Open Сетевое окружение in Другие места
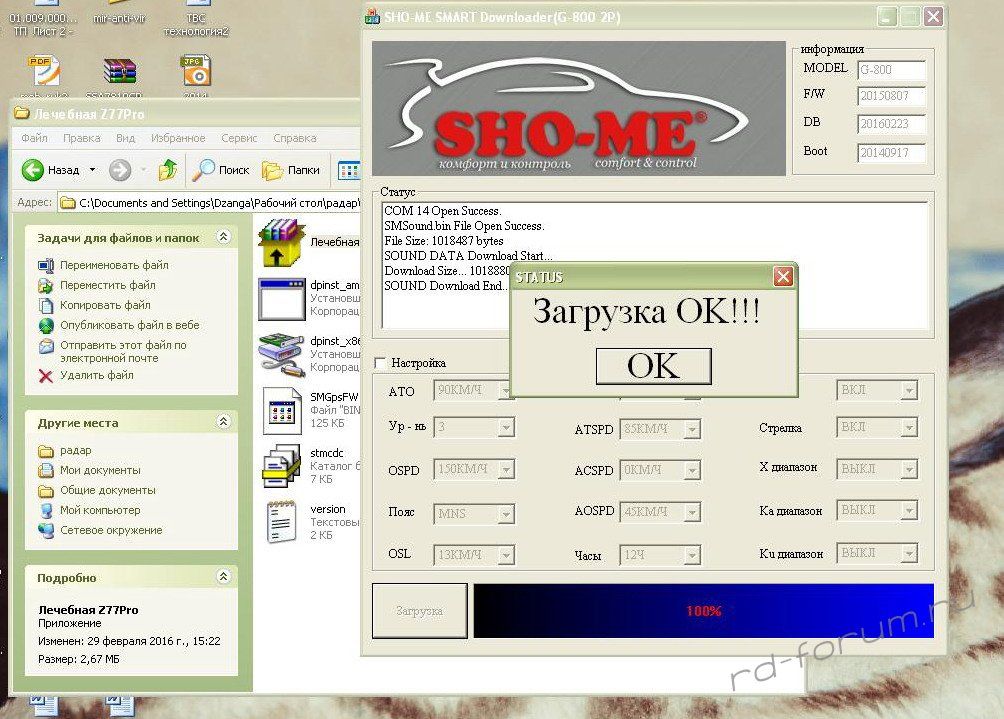1004x719 pixels. pyautogui.click(x=111, y=530)
